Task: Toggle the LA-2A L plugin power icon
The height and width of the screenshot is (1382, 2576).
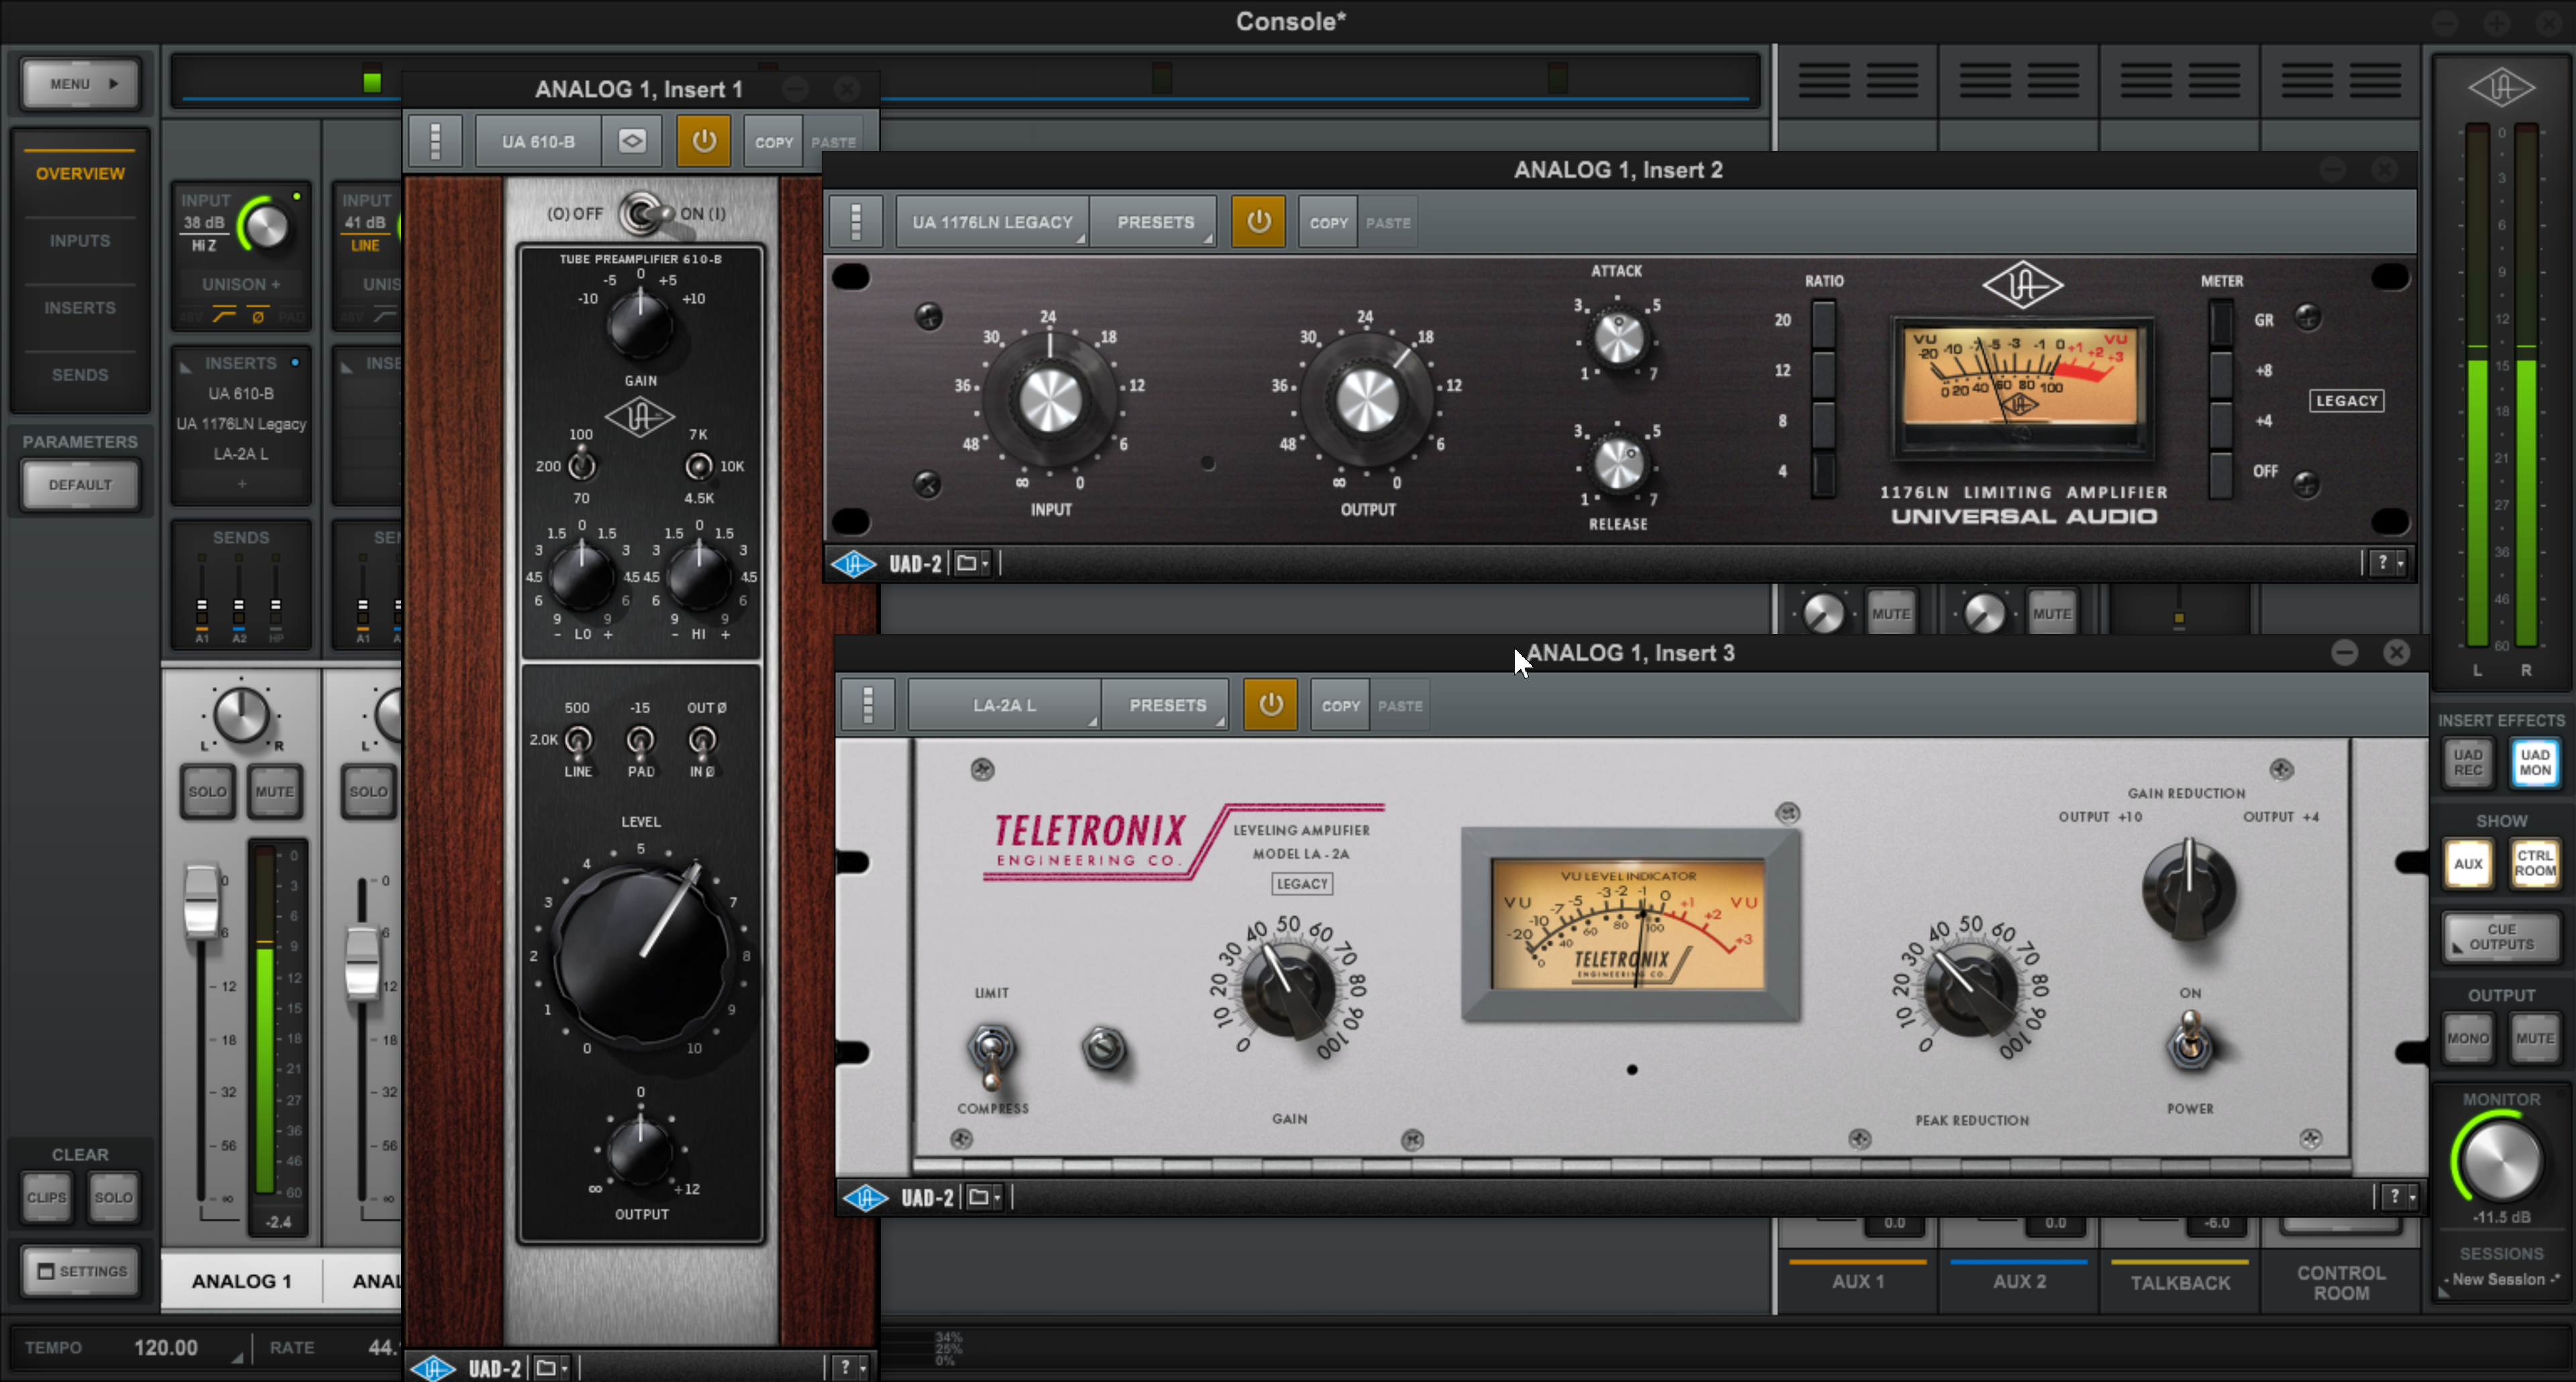Action: pos(1270,704)
